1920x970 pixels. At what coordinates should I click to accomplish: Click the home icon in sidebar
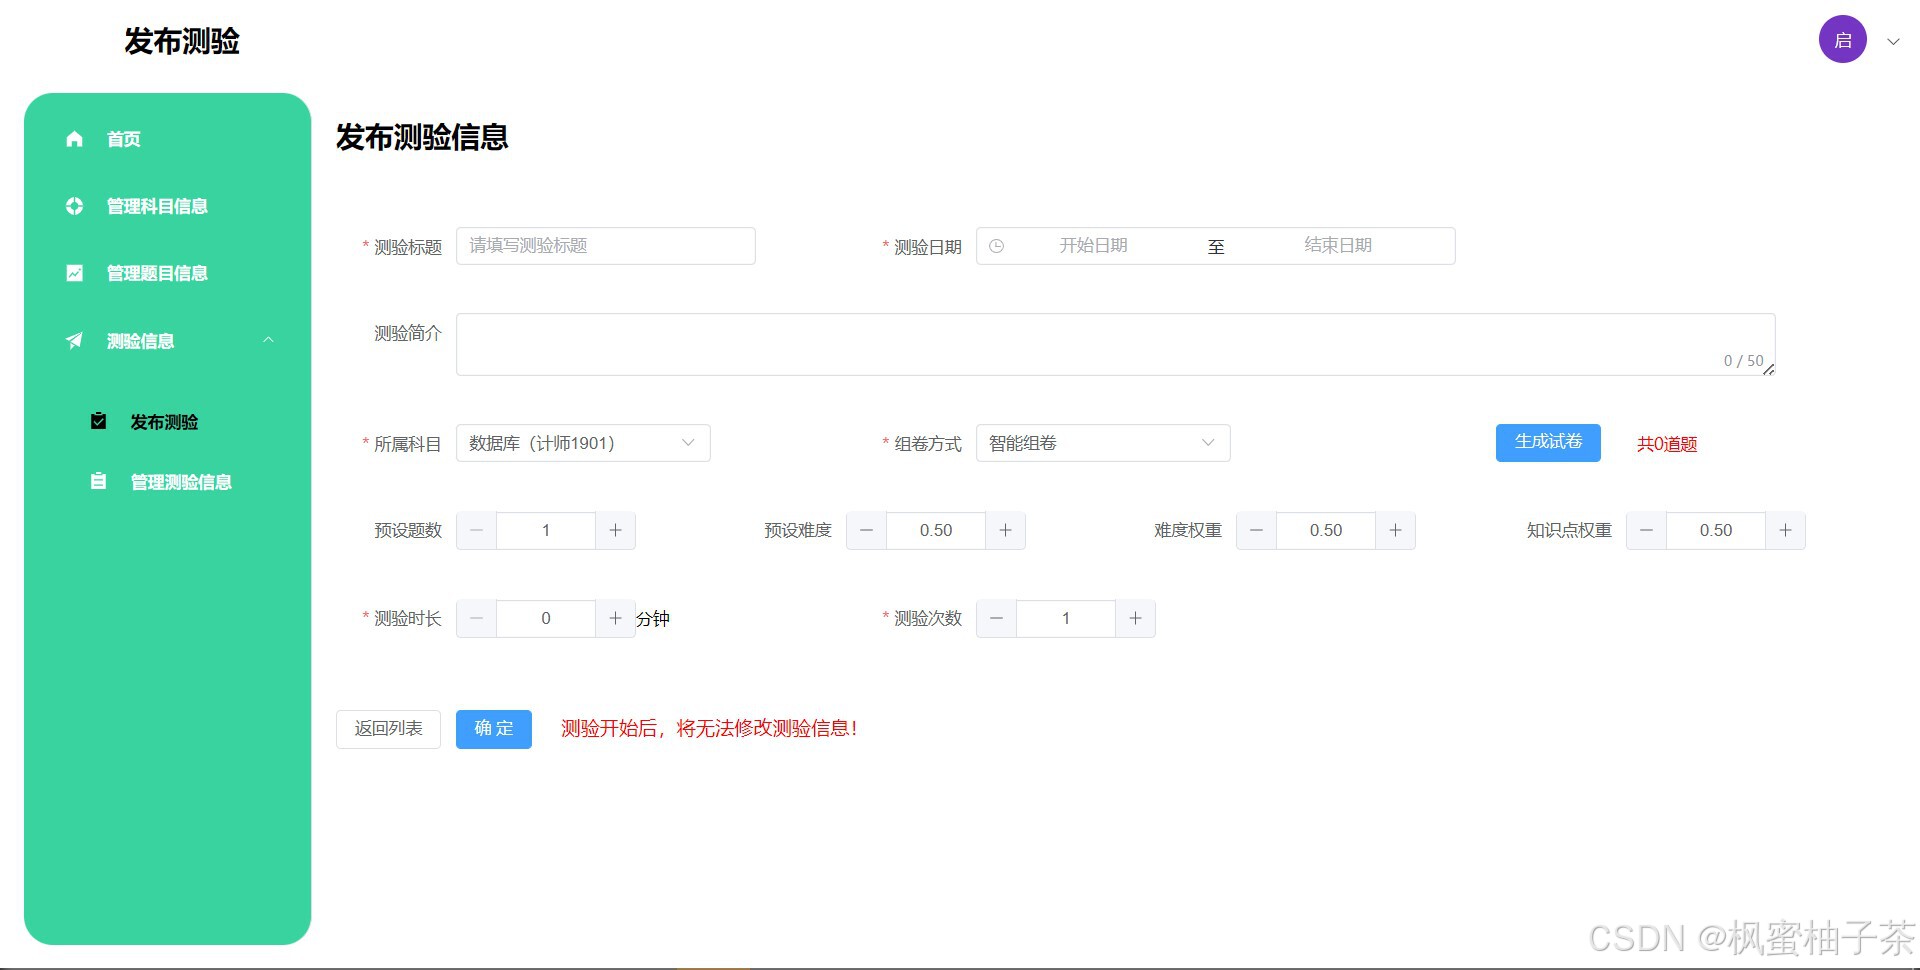[x=74, y=139]
